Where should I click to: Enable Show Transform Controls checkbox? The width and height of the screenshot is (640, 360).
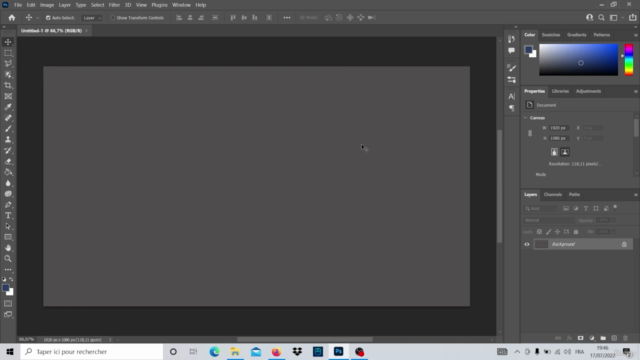coord(113,18)
